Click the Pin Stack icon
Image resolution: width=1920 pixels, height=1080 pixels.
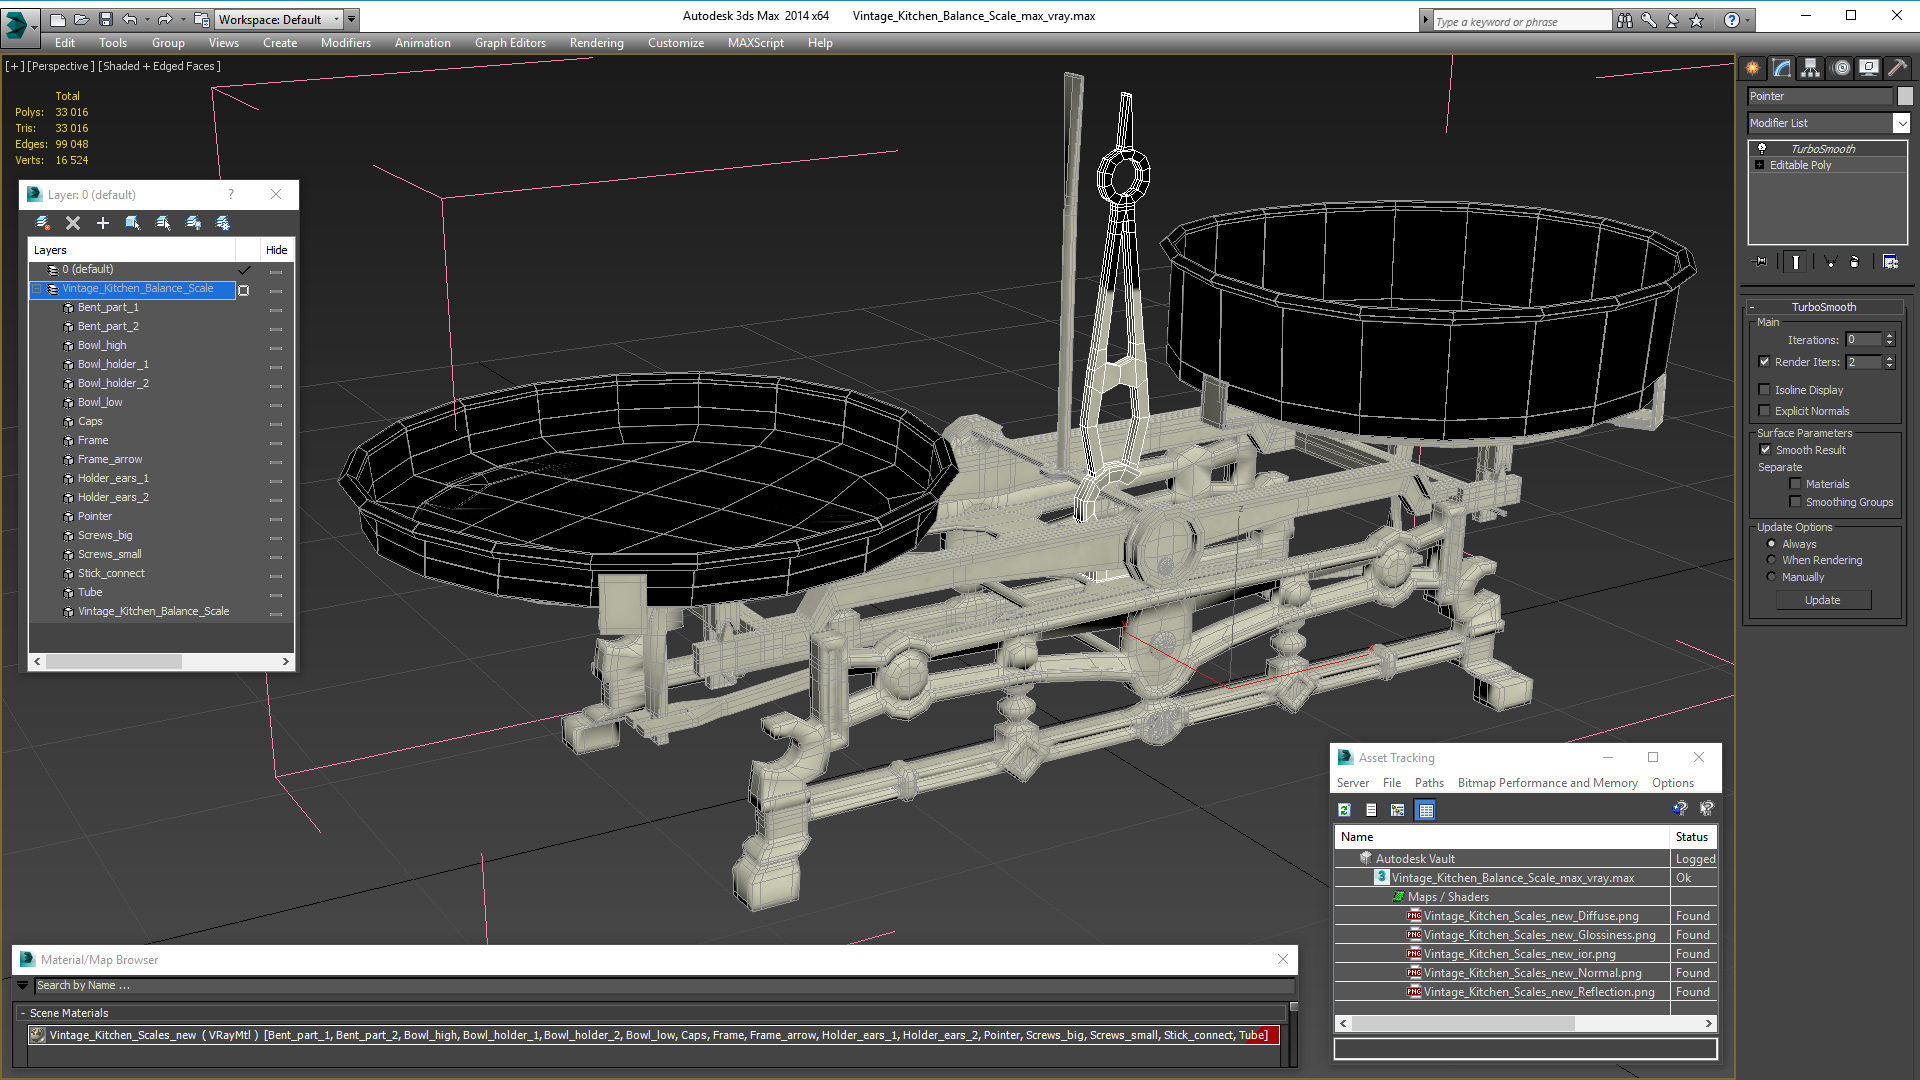coord(1761,262)
